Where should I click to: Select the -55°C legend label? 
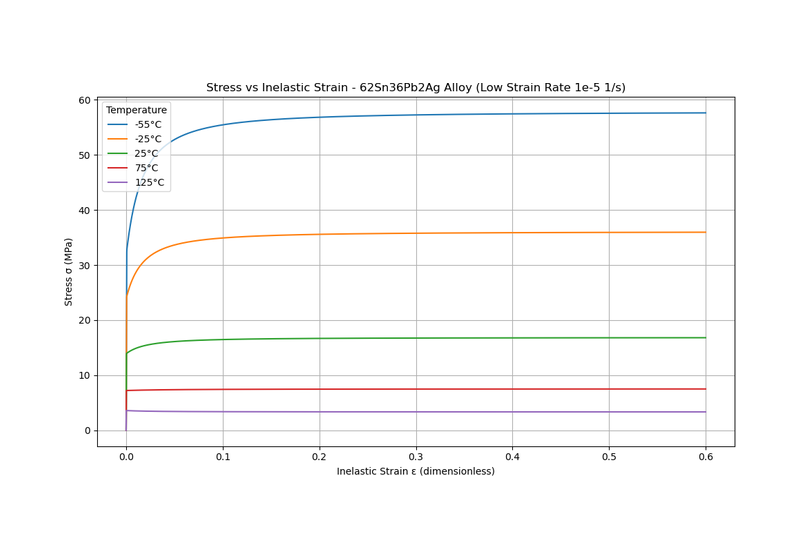pyautogui.click(x=148, y=124)
